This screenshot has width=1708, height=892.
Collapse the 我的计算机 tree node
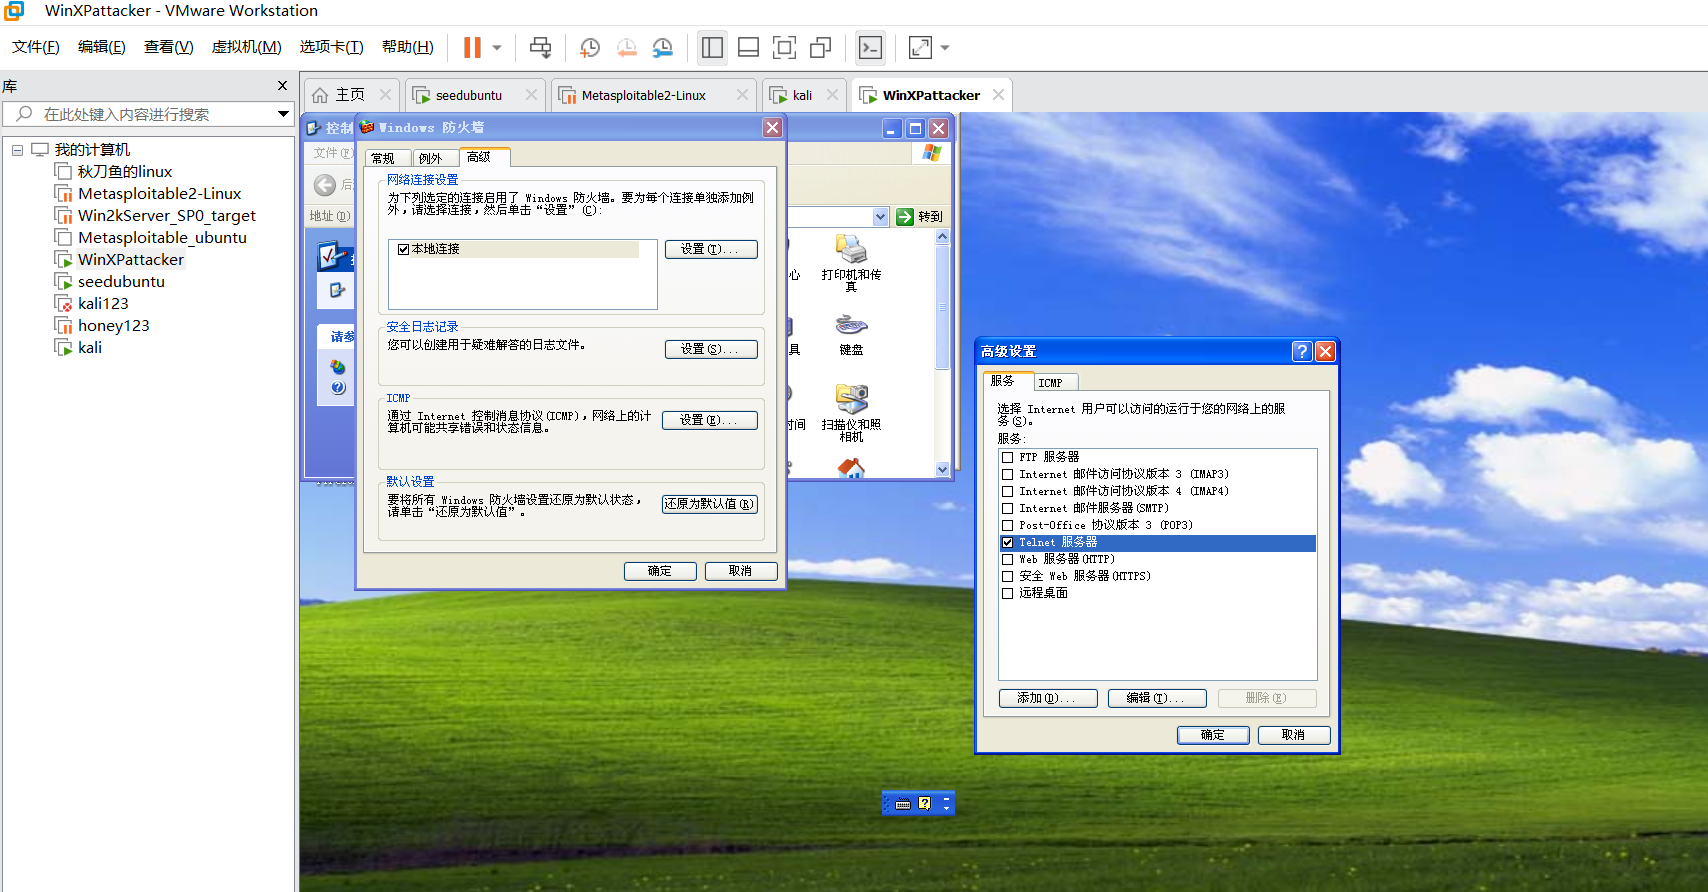click(17, 150)
